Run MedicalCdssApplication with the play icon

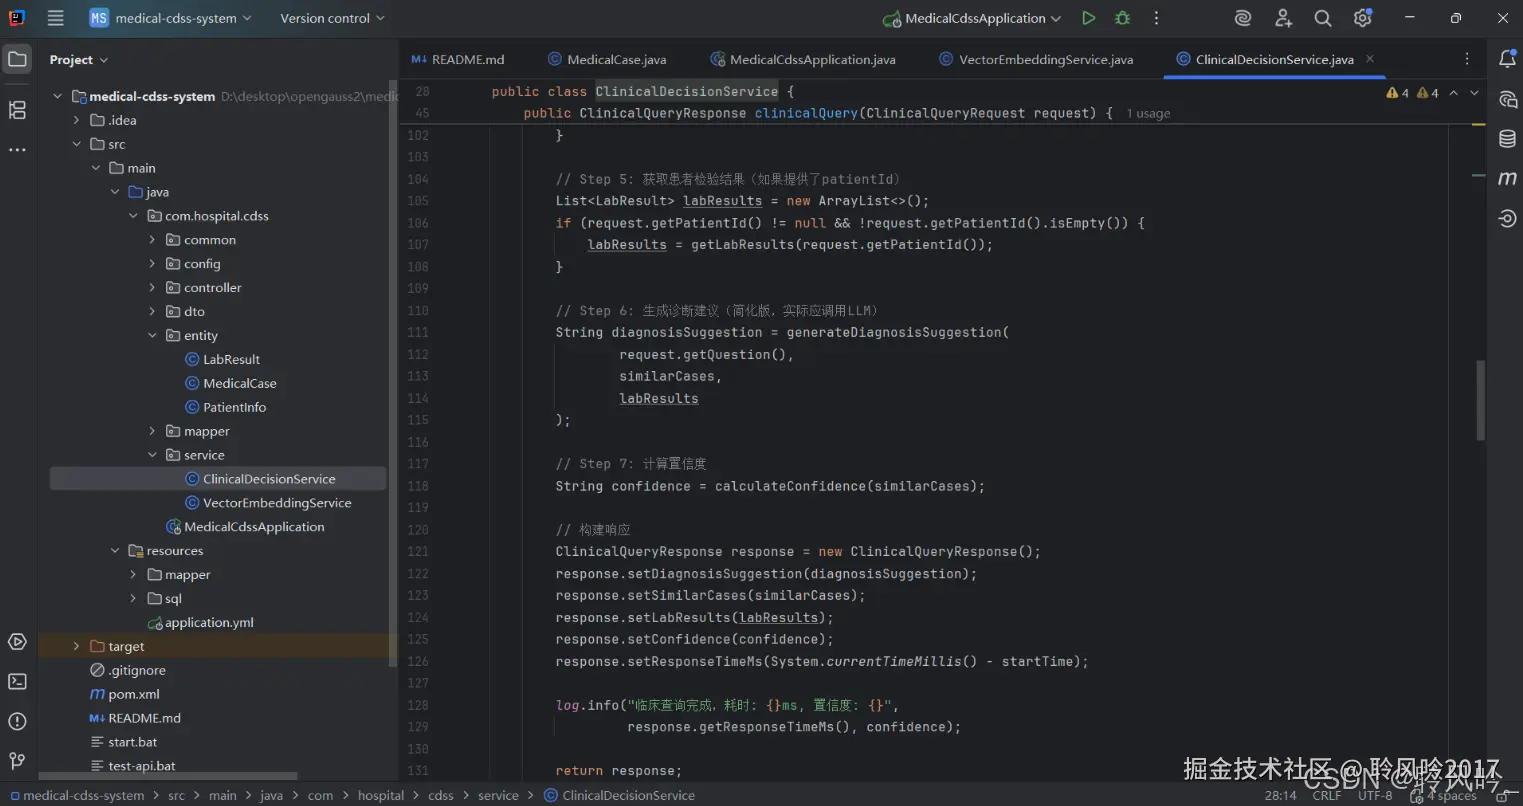[1089, 18]
